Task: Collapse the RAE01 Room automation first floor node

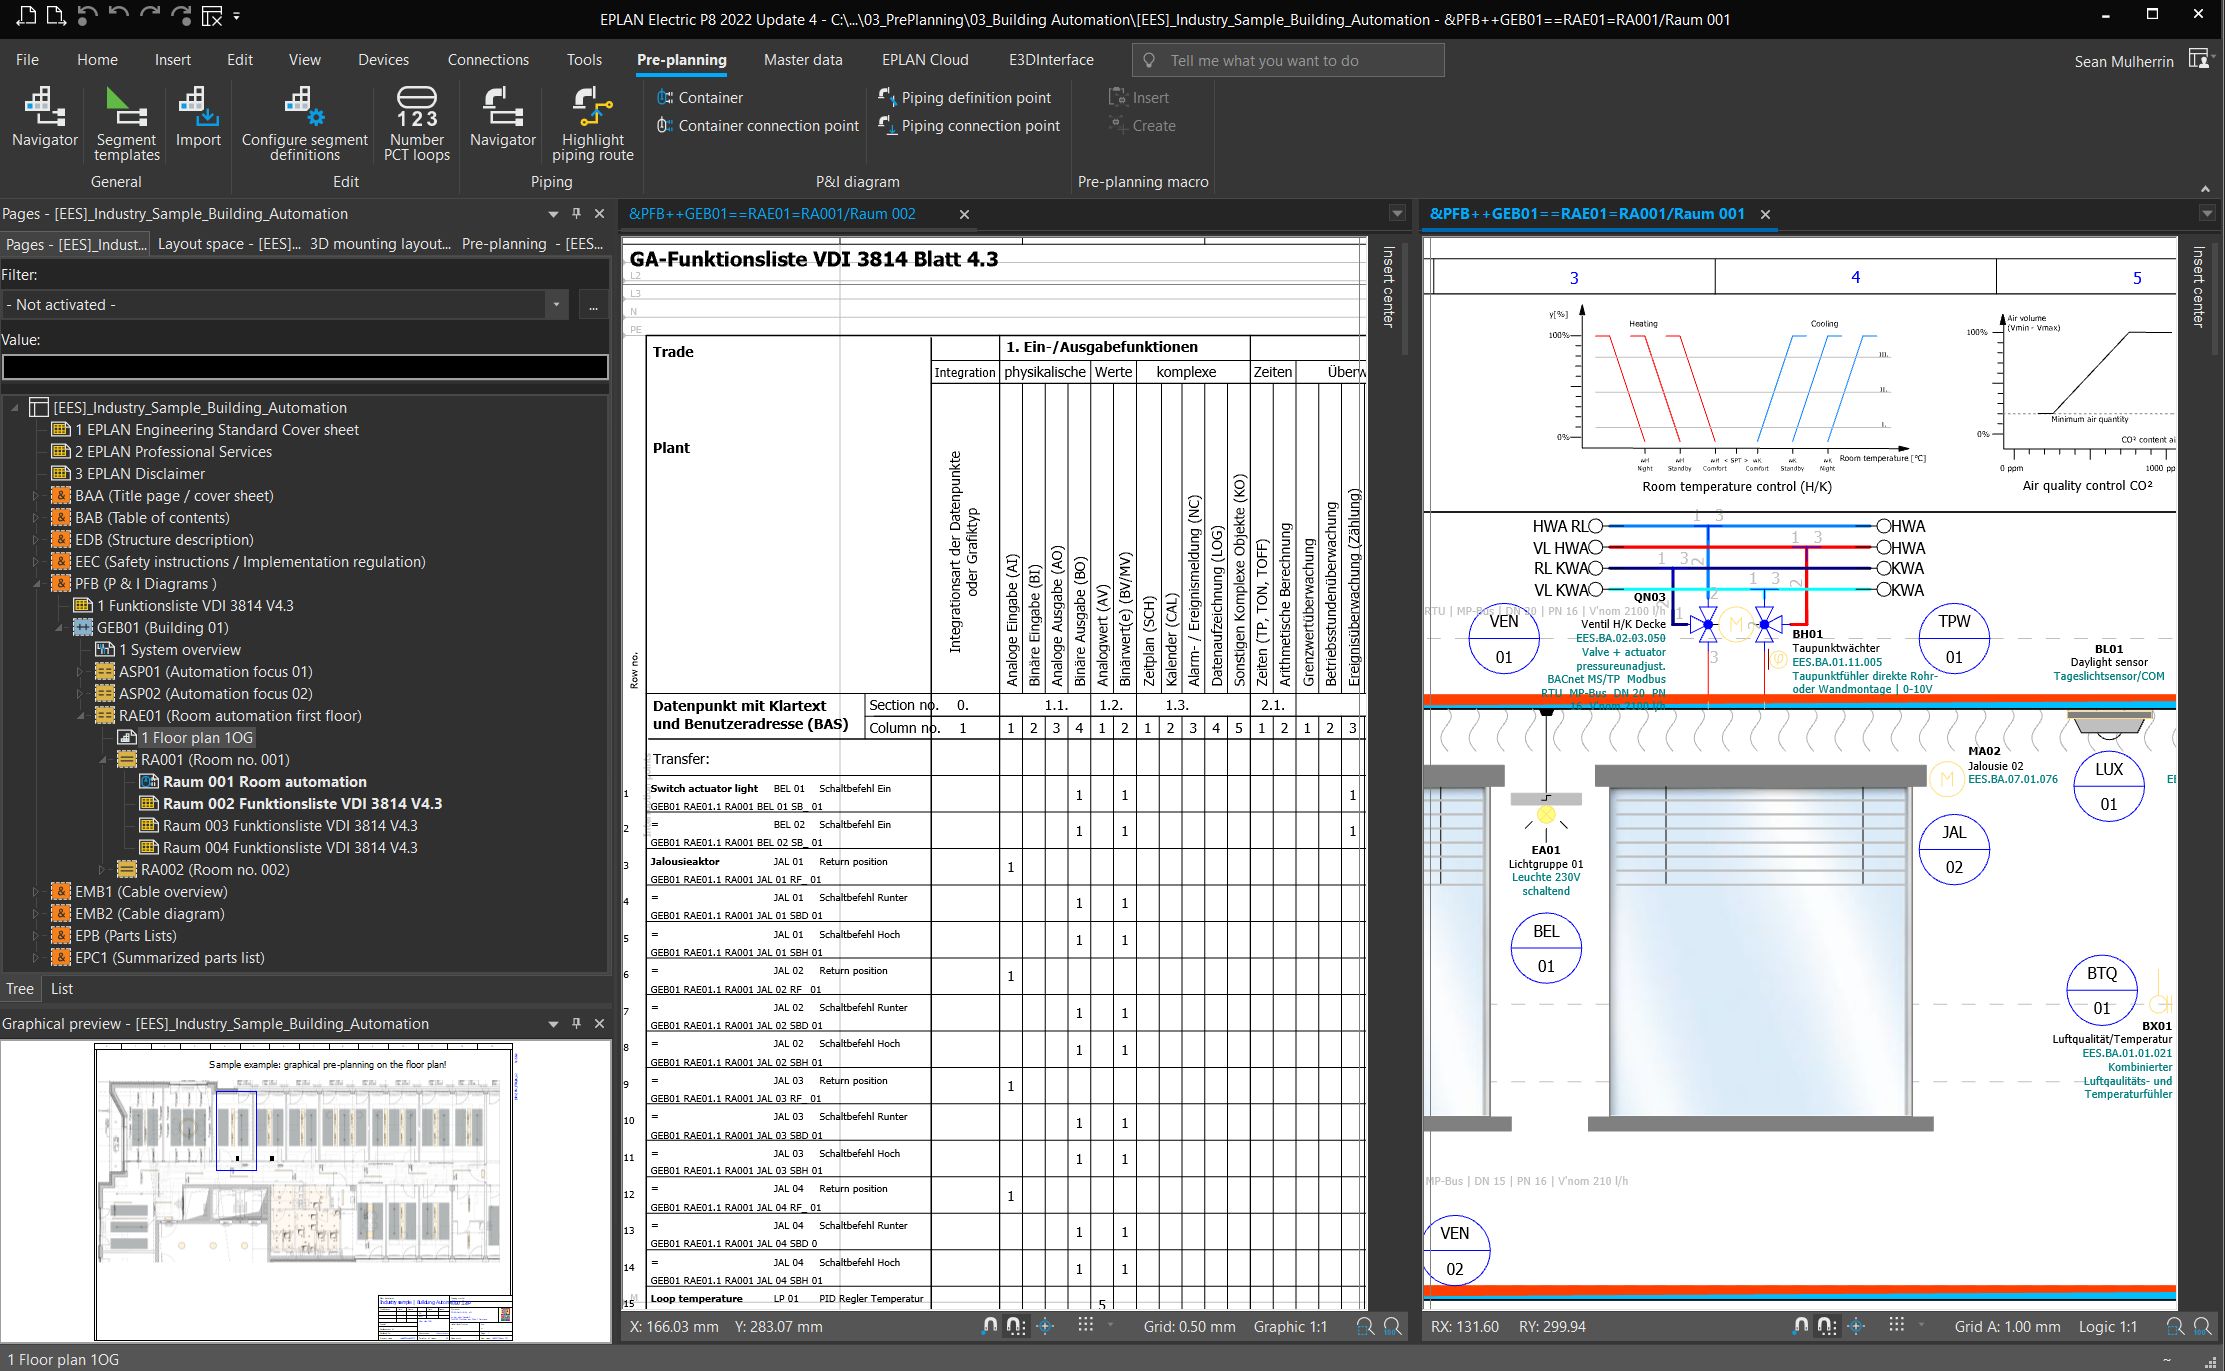Action: tap(81, 716)
